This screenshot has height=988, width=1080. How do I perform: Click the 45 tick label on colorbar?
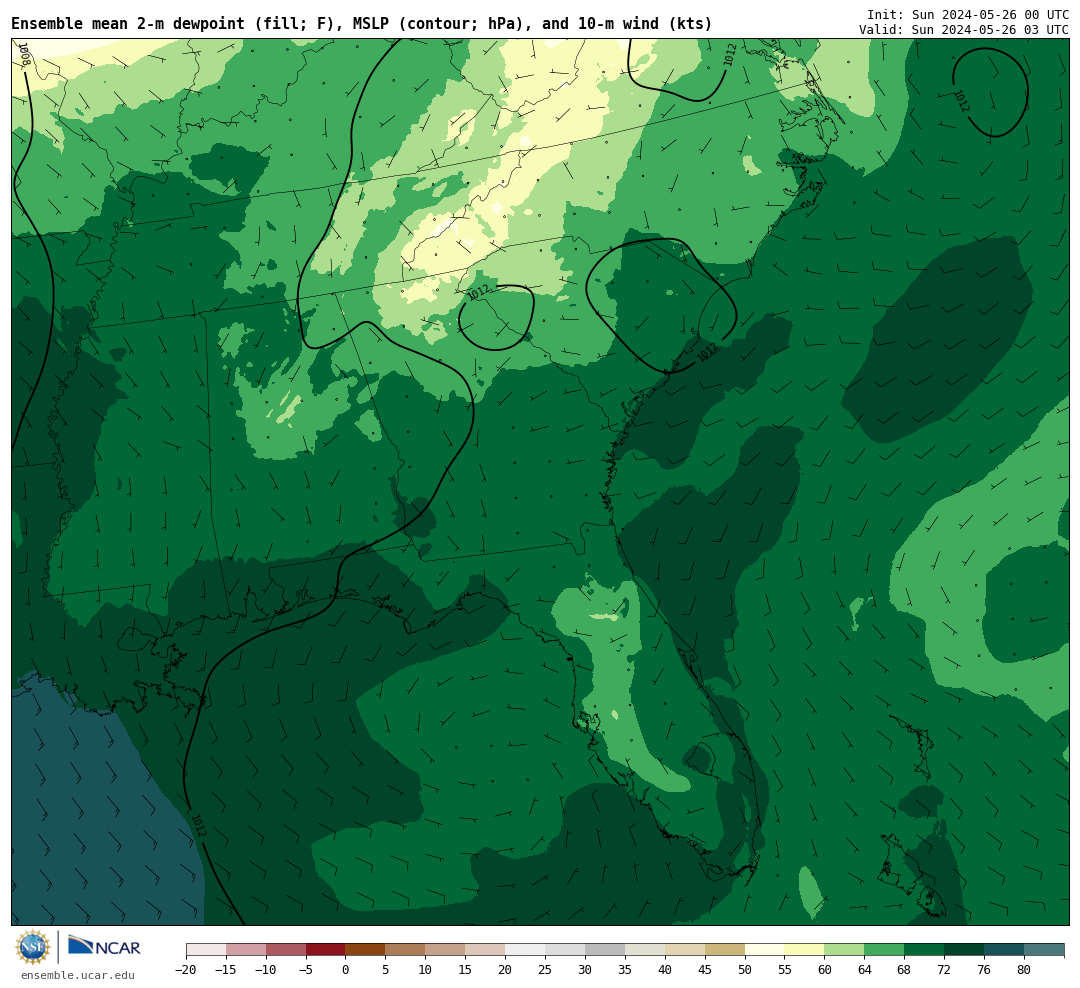tap(705, 970)
